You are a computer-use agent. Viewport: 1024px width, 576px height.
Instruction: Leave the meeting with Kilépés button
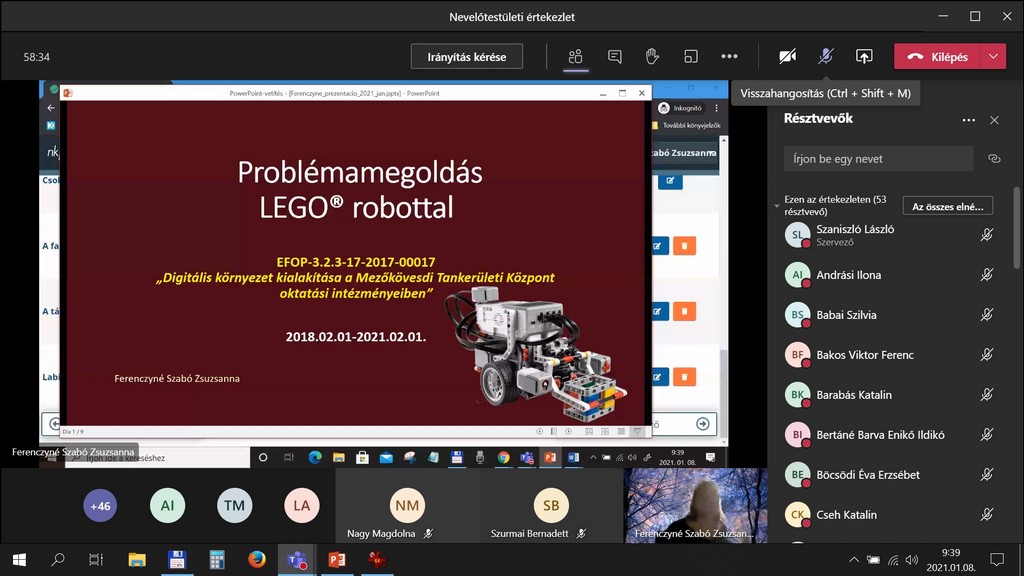[937, 57]
